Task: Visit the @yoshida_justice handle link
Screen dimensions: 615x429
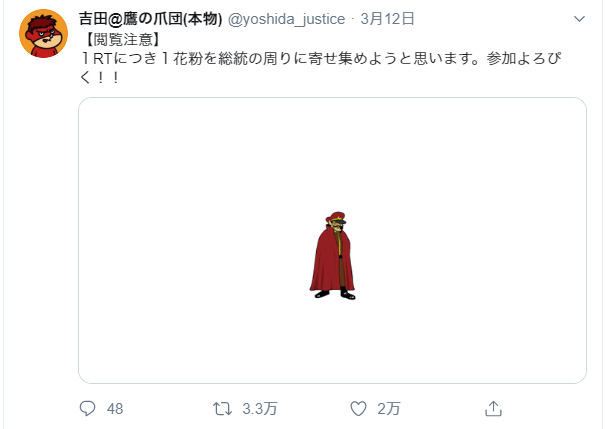Action: point(286,19)
